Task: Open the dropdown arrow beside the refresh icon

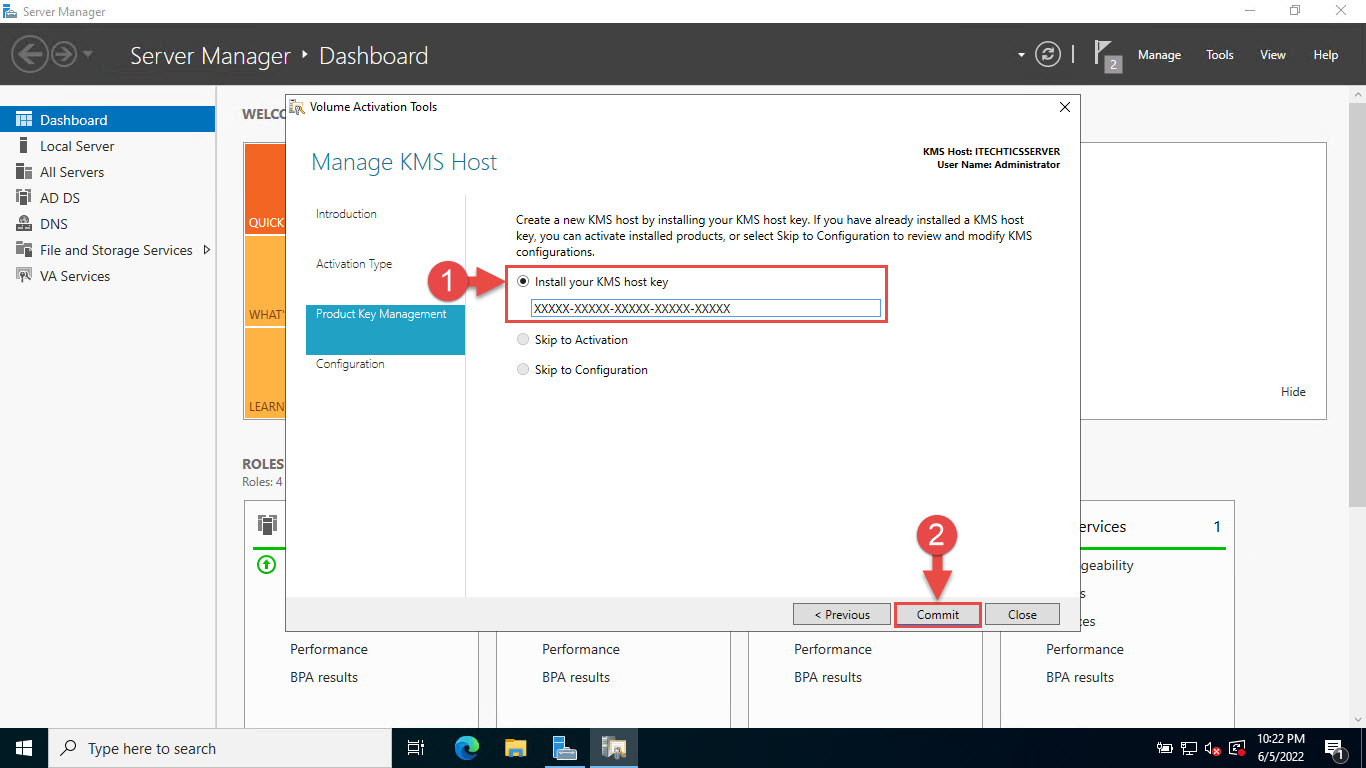Action: pos(1021,54)
